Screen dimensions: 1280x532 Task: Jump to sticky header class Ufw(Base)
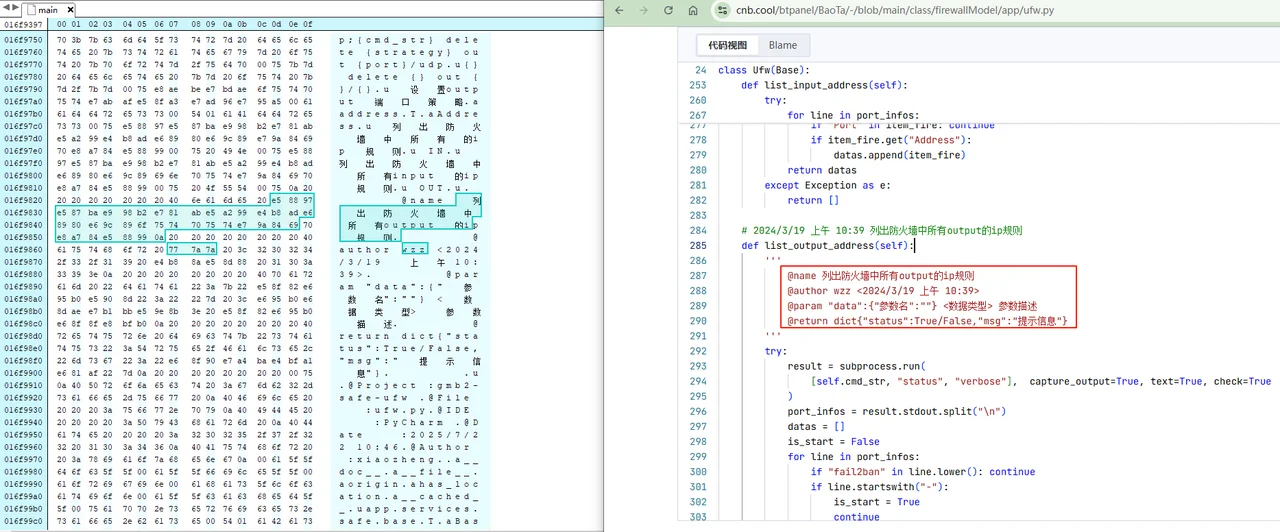pos(763,70)
